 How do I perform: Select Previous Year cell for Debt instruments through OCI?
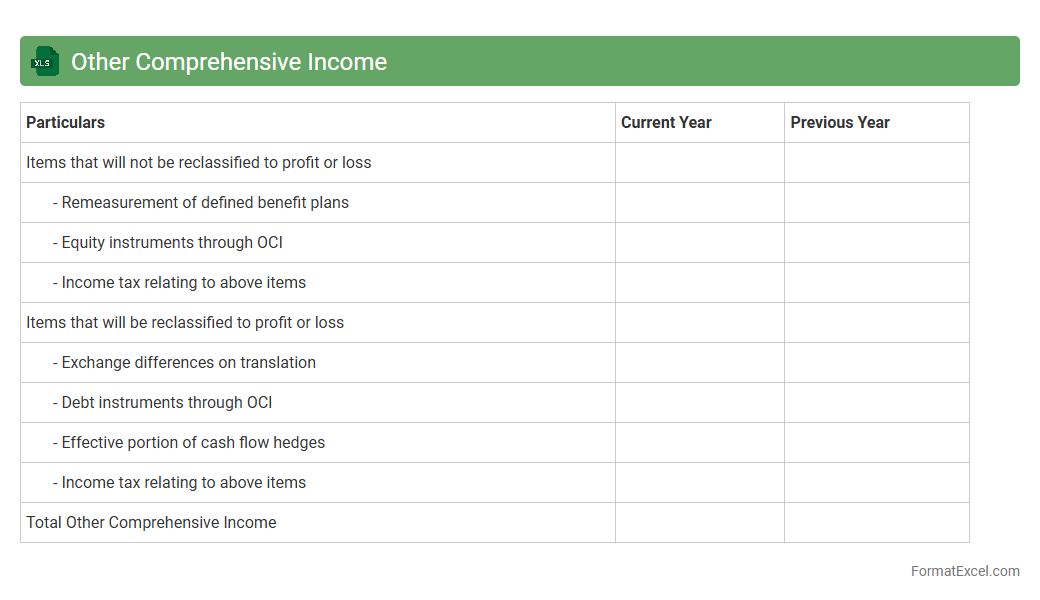coord(876,402)
